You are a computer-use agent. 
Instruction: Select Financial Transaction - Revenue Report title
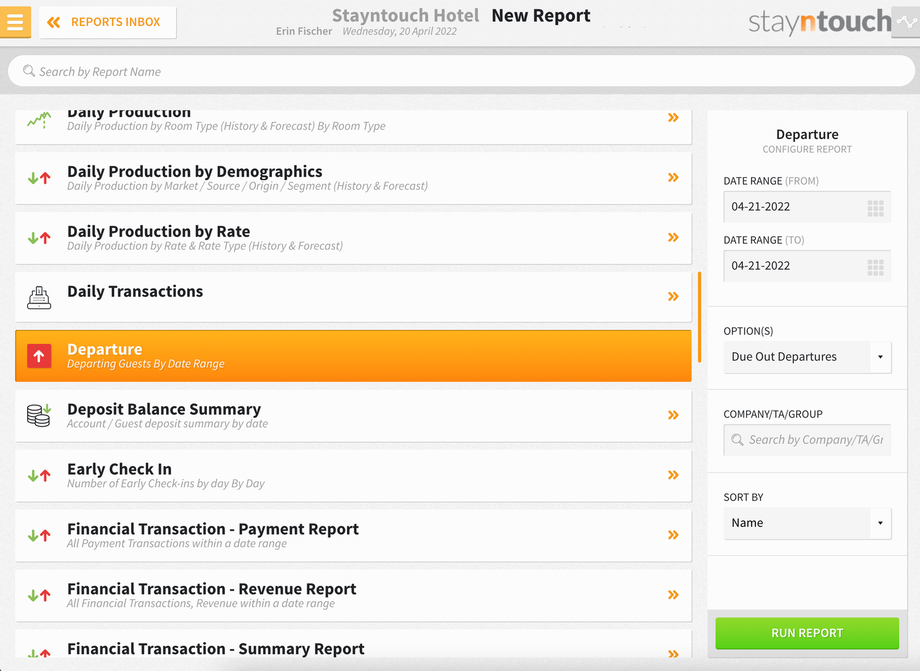211,588
